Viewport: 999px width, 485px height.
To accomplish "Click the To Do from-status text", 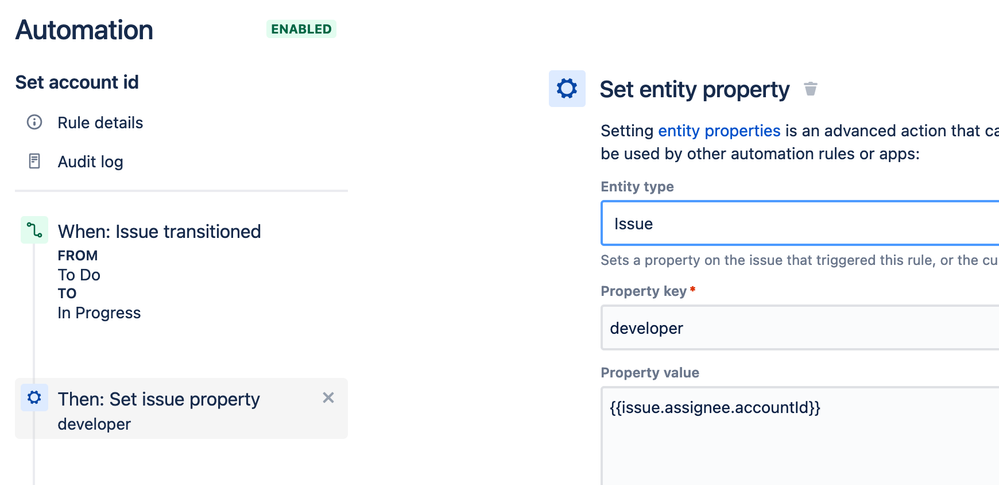I will tap(79, 275).
